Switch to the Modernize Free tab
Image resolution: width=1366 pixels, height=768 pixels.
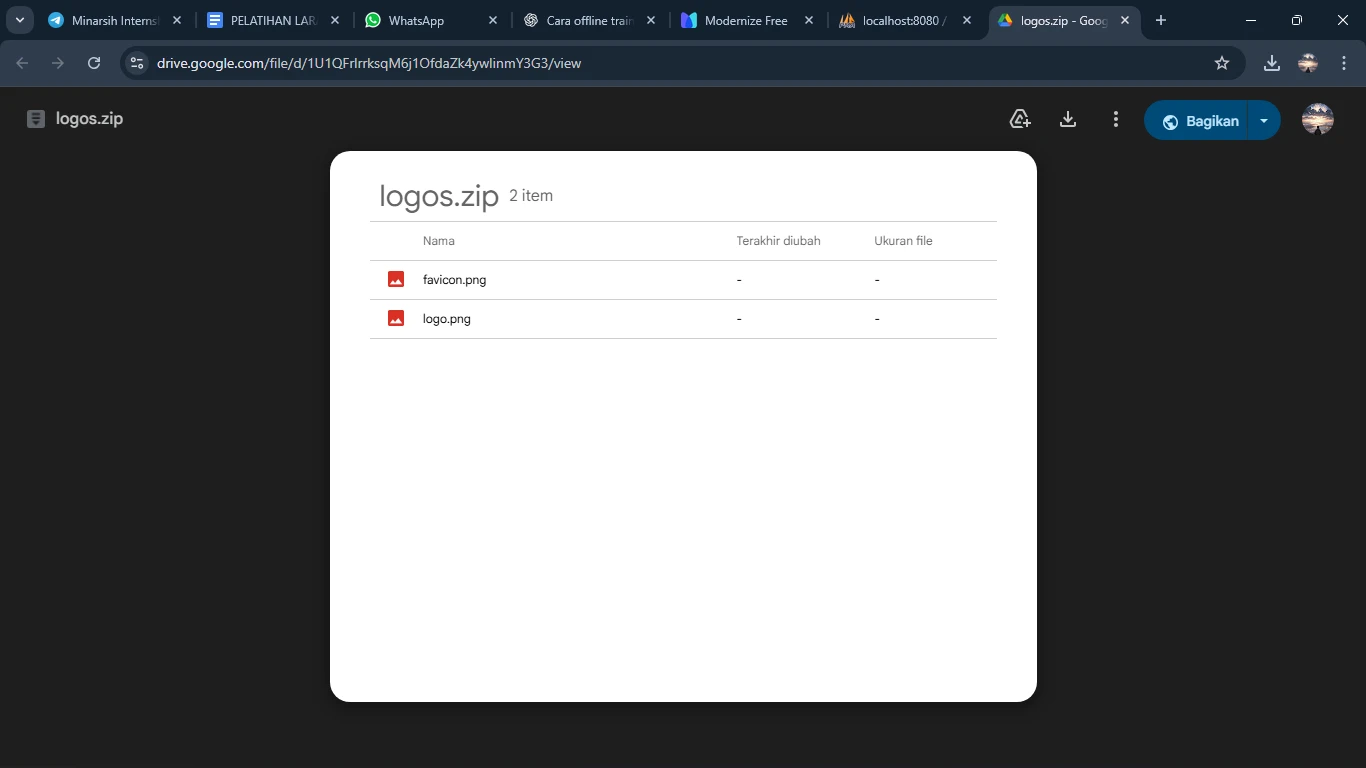coord(745,20)
